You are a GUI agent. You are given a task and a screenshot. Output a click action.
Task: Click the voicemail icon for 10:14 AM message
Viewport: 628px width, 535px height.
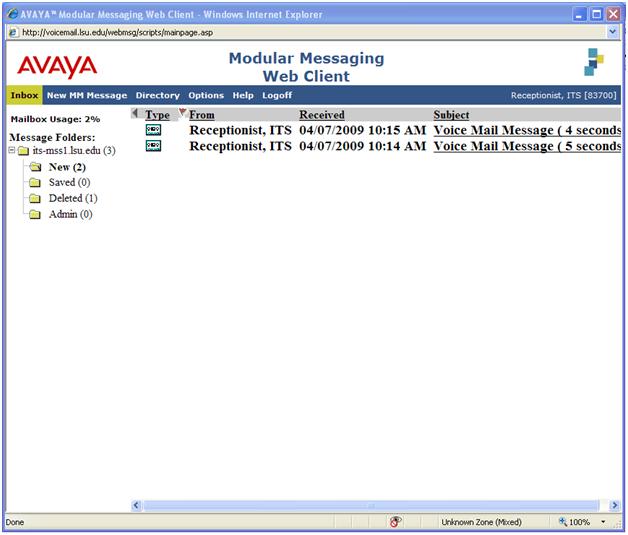click(x=153, y=146)
